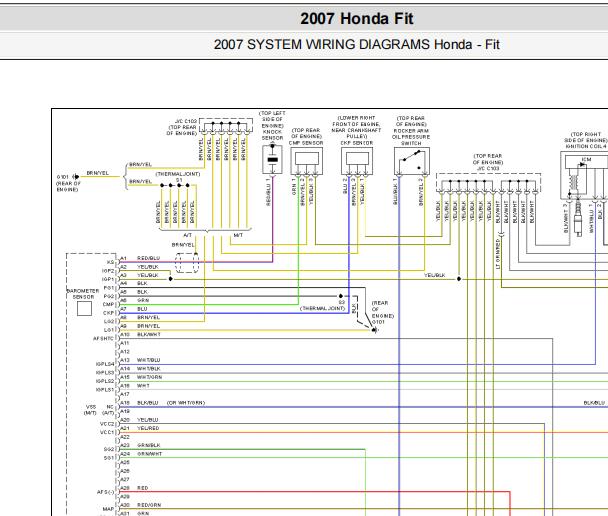The image size is (608, 516).
Task: Click pin A28 'RED' wire label
Action: 143,488
